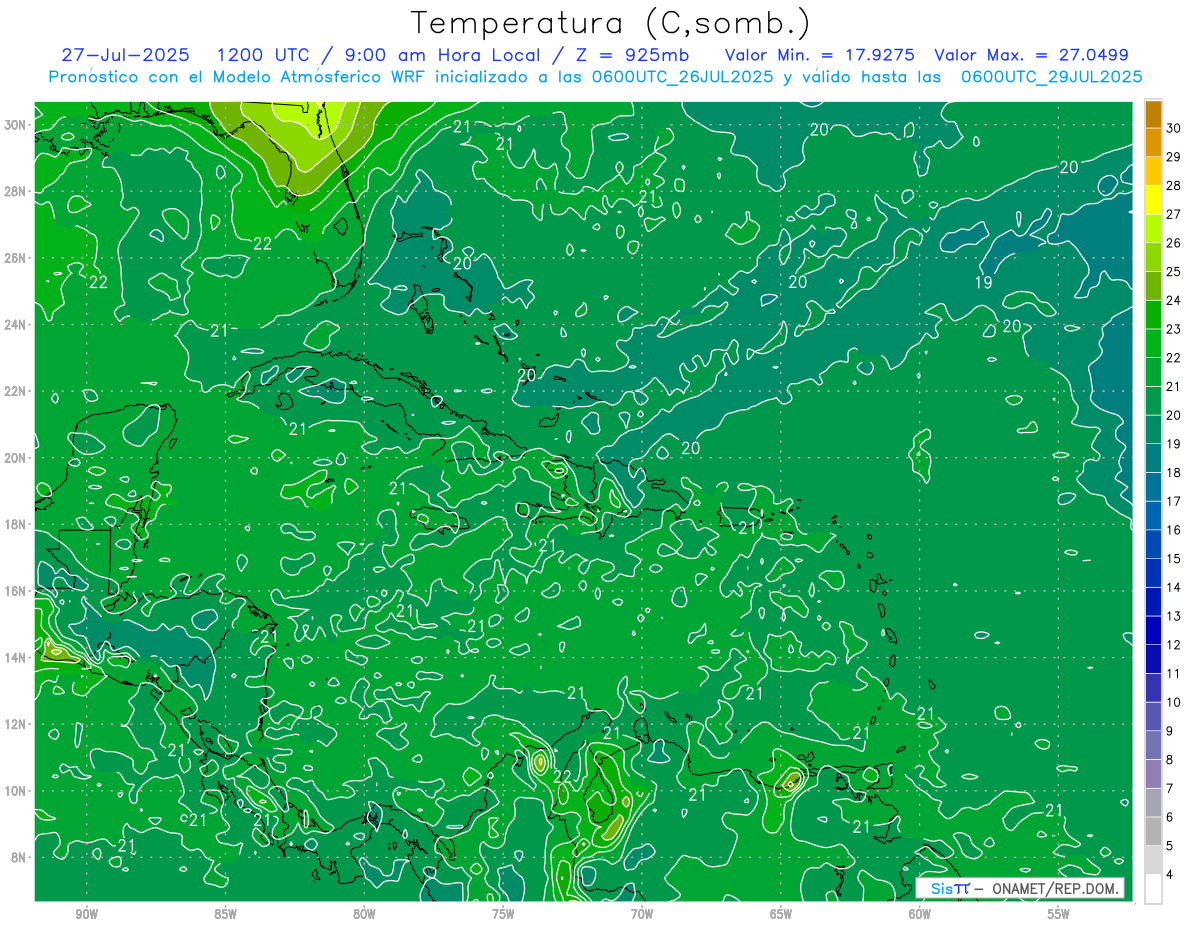
Task: Click the title "Temperatura (C,somb.)"
Action: pyautogui.click(x=611, y=23)
